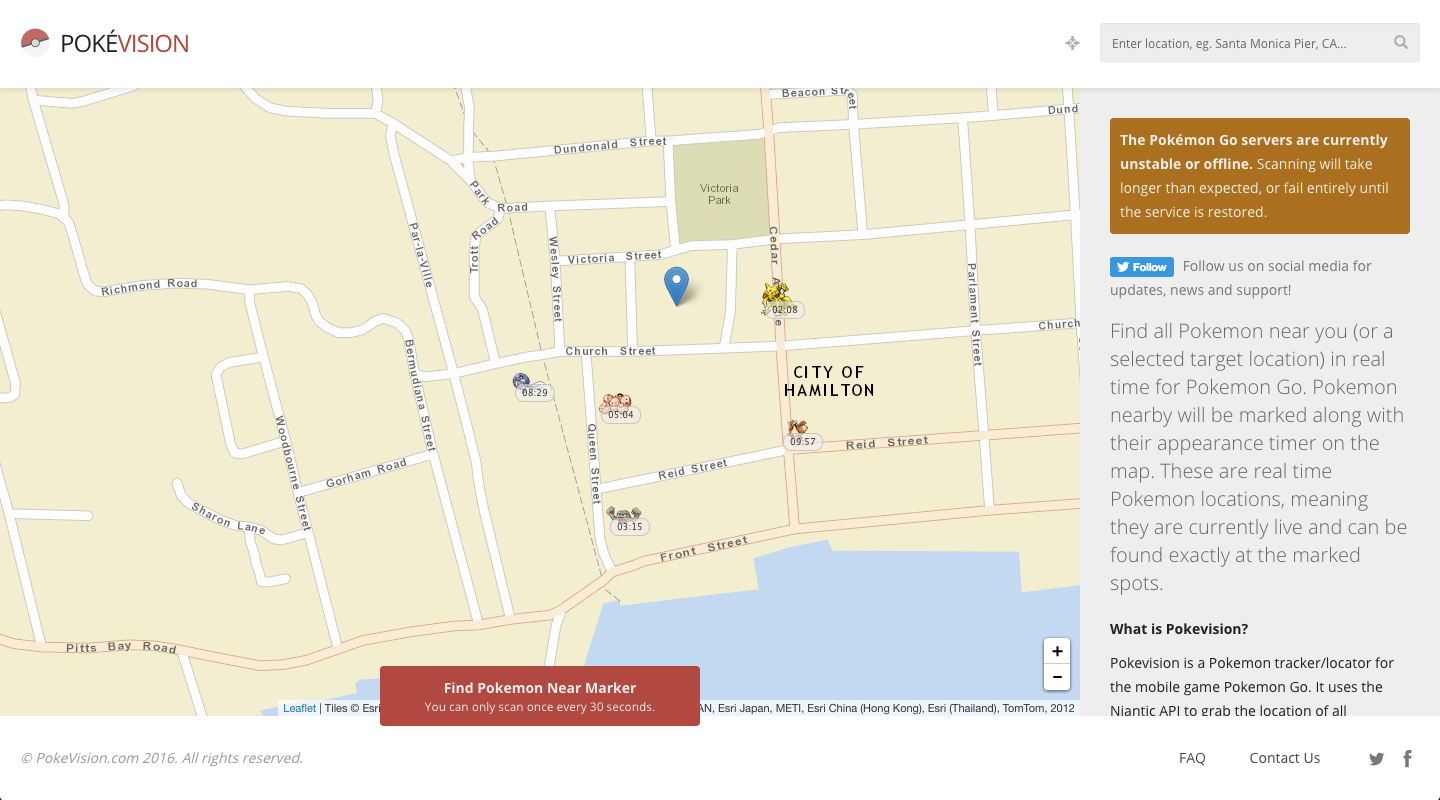Viewport: 1440px width, 800px height.
Task: Click the Front Street label on map
Action: [x=704, y=548]
